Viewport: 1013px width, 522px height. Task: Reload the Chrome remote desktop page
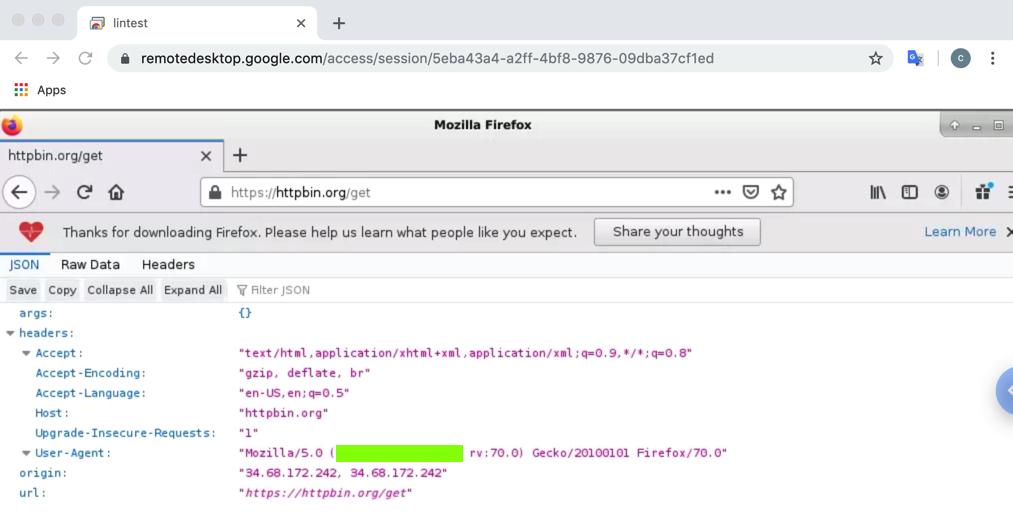tap(85, 58)
